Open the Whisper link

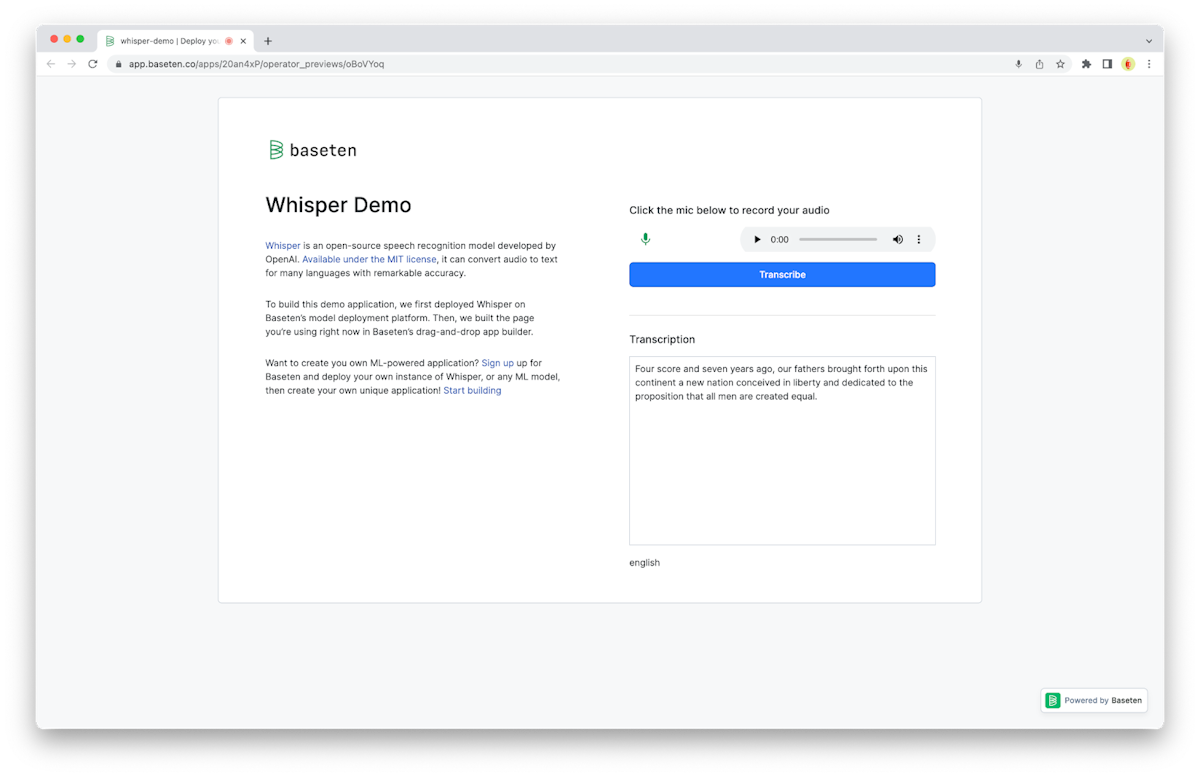pos(283,245)
